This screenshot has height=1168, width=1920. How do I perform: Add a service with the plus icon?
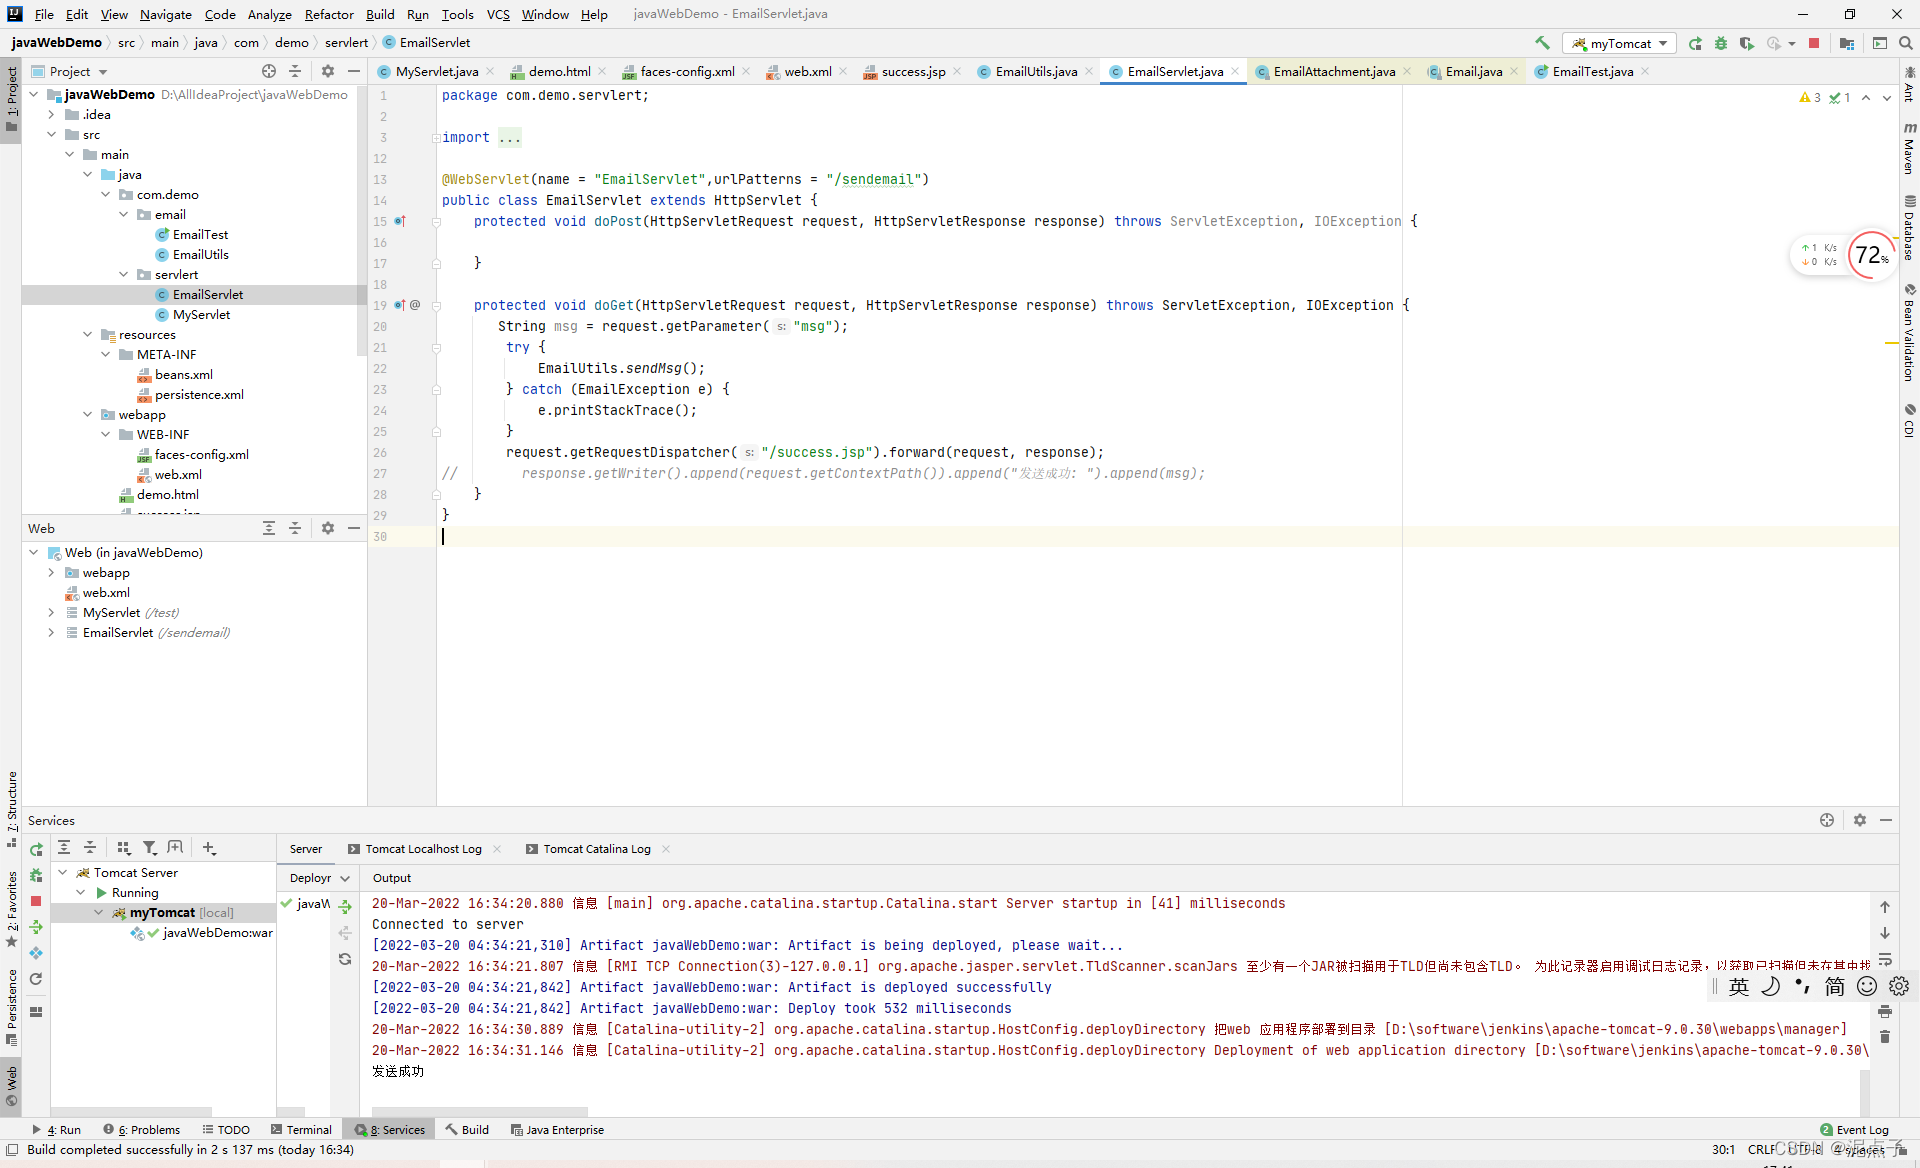[x=209, y=847]
